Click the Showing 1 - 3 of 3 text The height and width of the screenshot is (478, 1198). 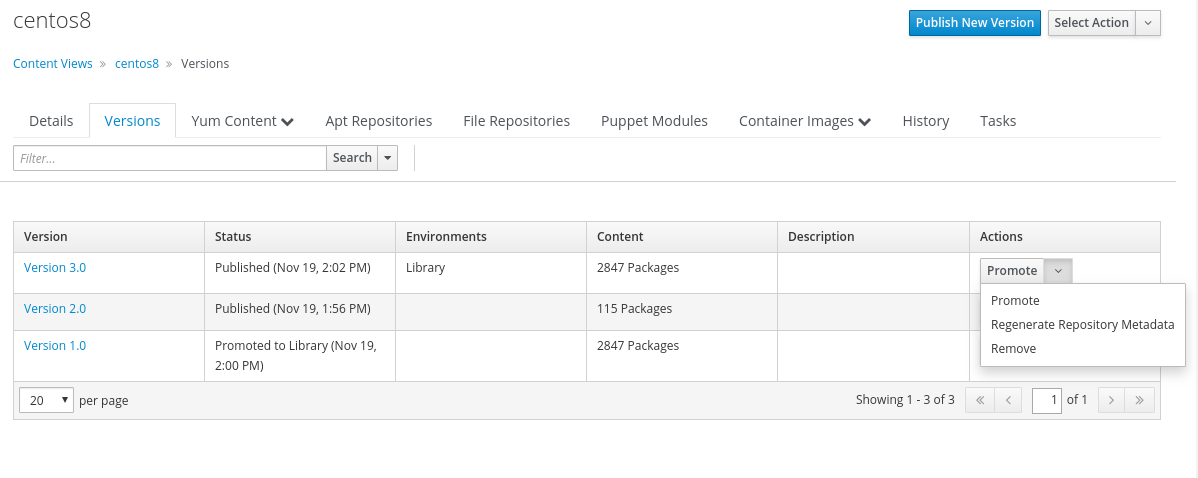click(905, 399)
